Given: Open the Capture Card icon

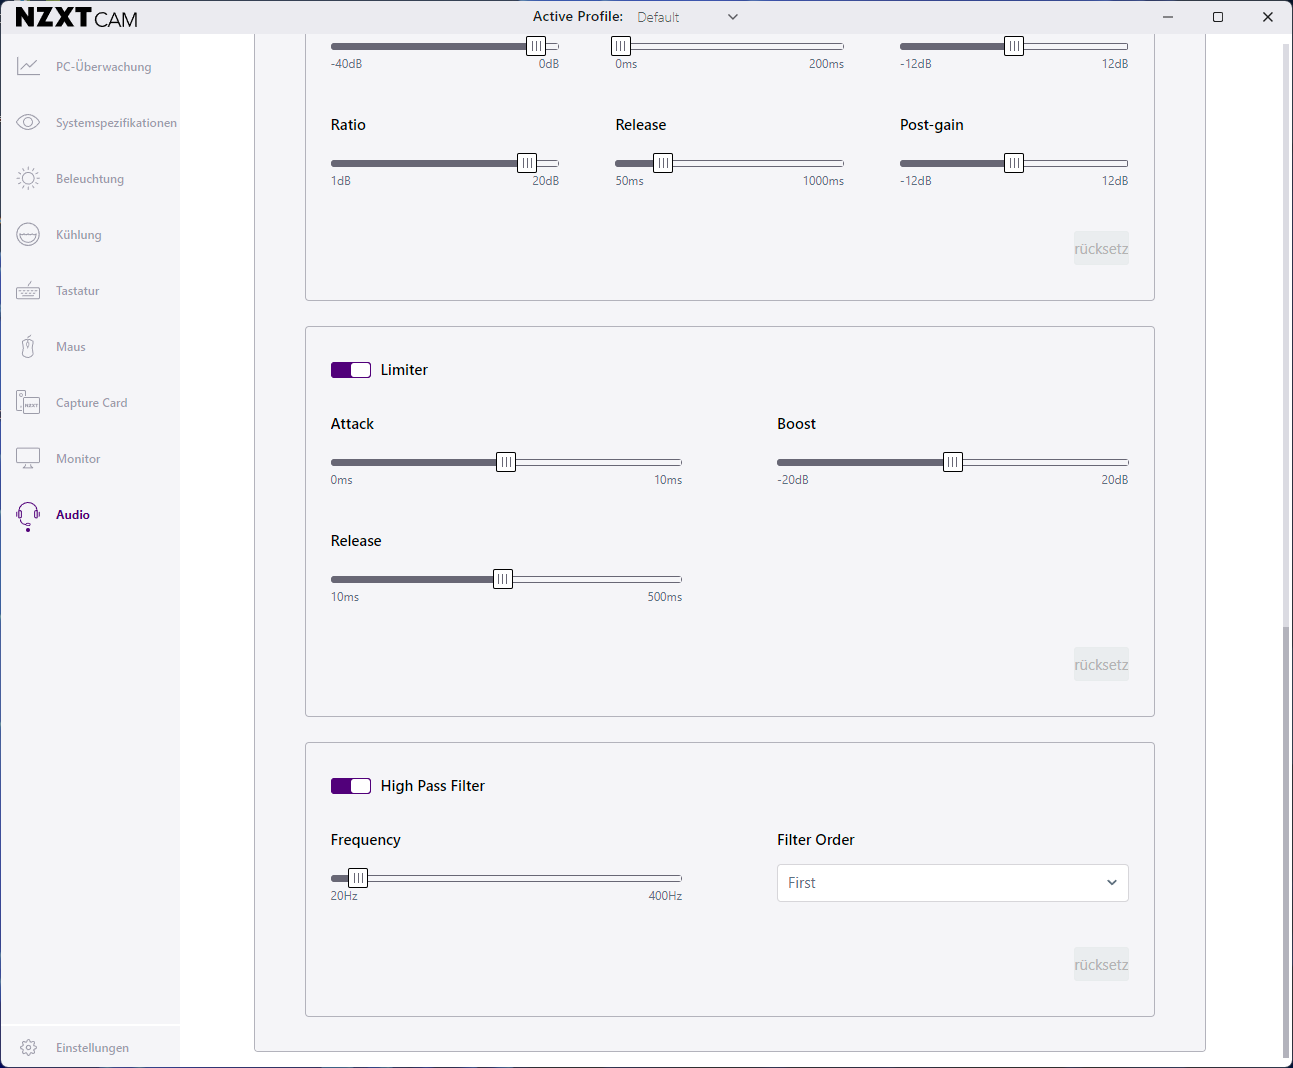Looking at the screenshot, I should coord(28,403).
